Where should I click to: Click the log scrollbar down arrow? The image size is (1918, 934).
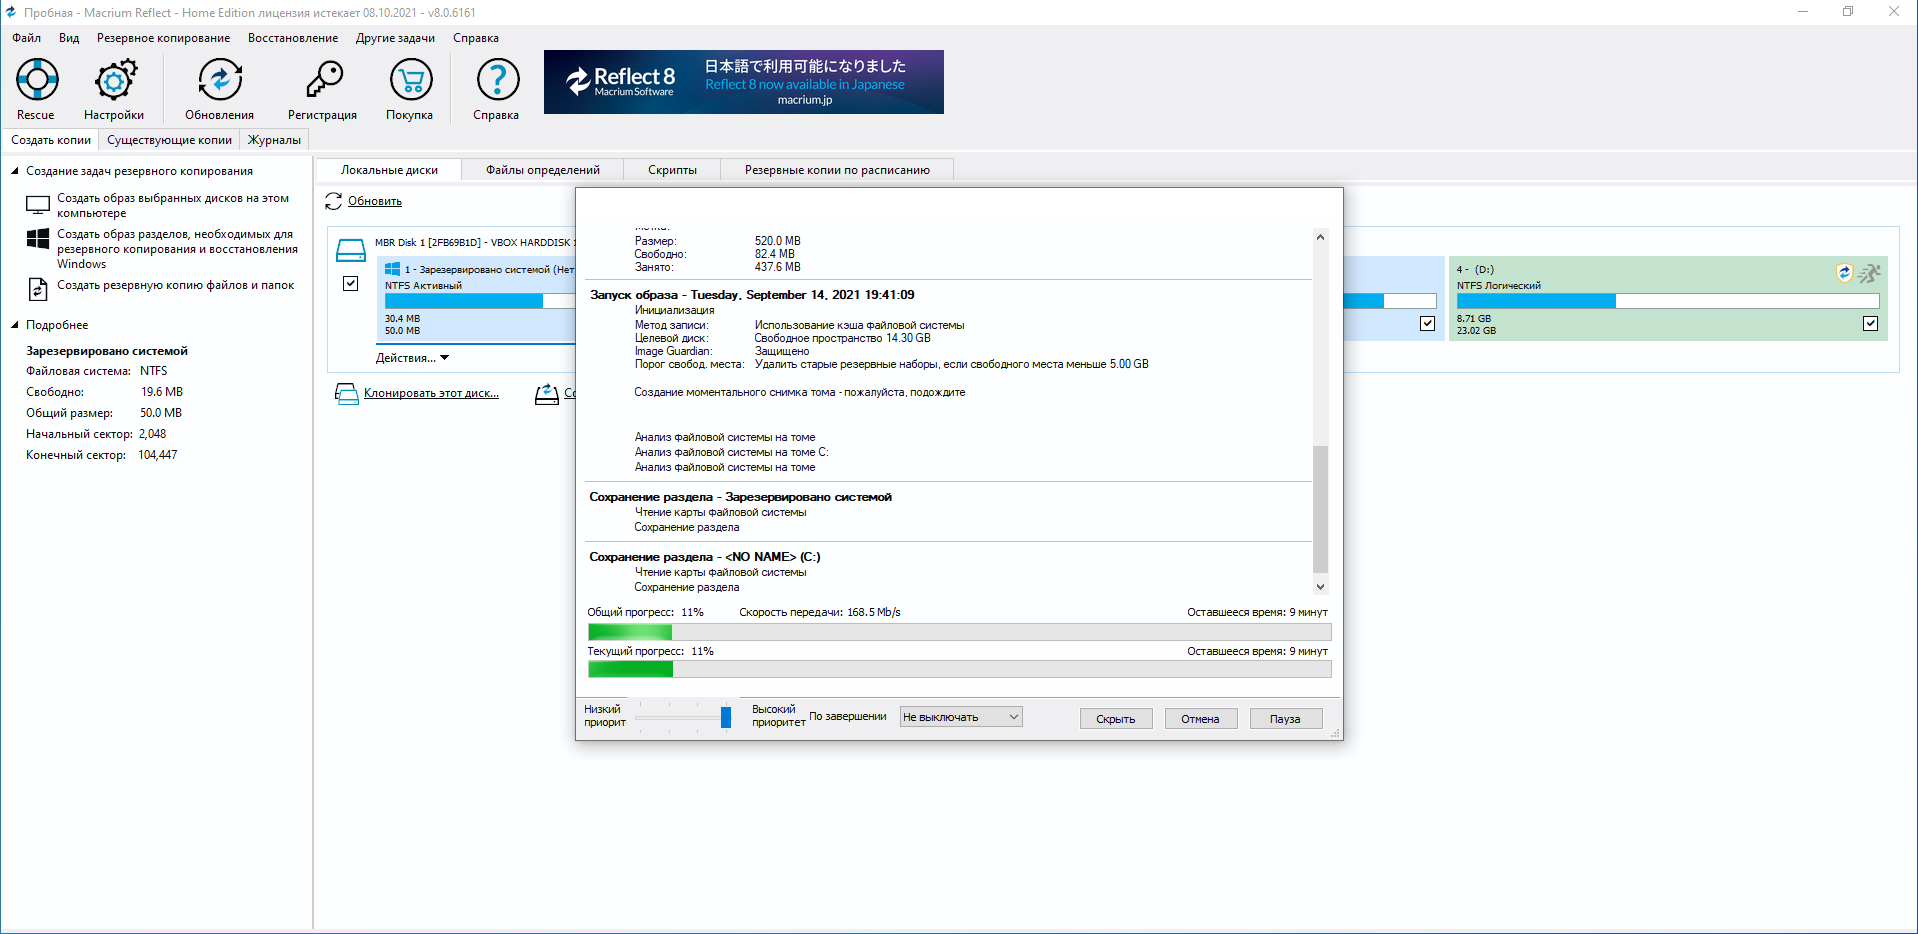(1320, 587)
